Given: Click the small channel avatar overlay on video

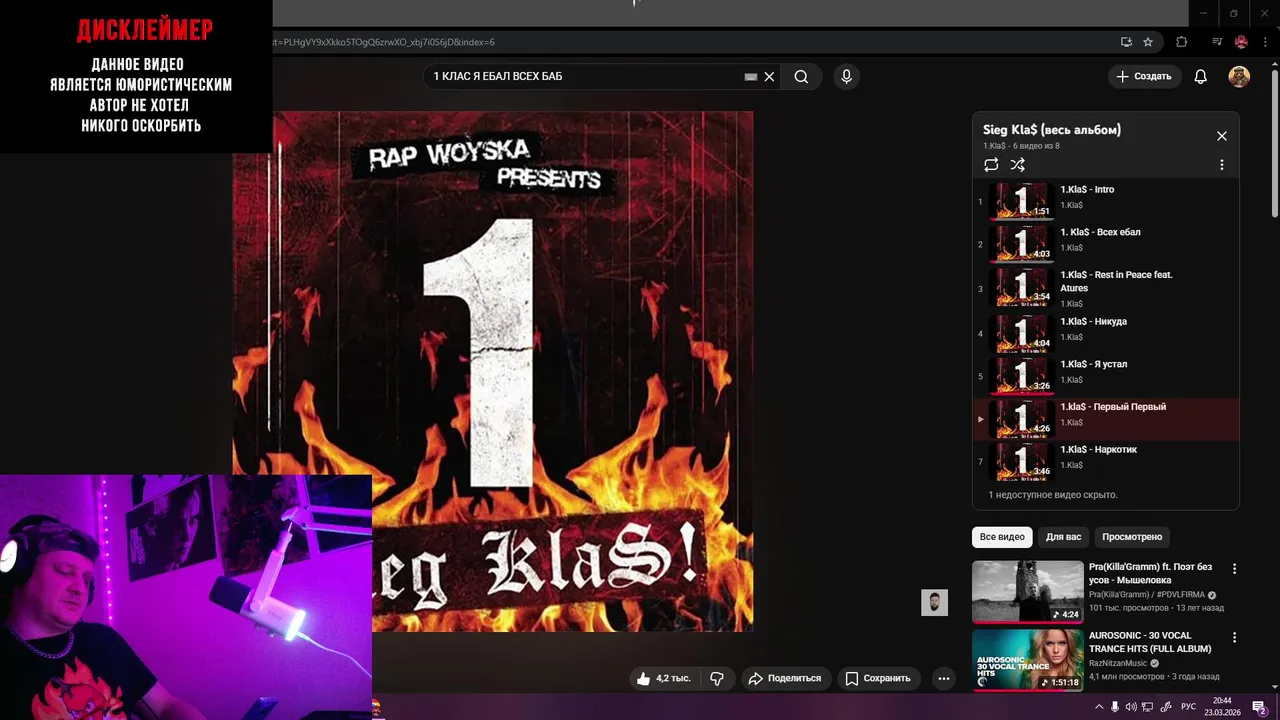Looking at the screenshot, I should 934,602.
